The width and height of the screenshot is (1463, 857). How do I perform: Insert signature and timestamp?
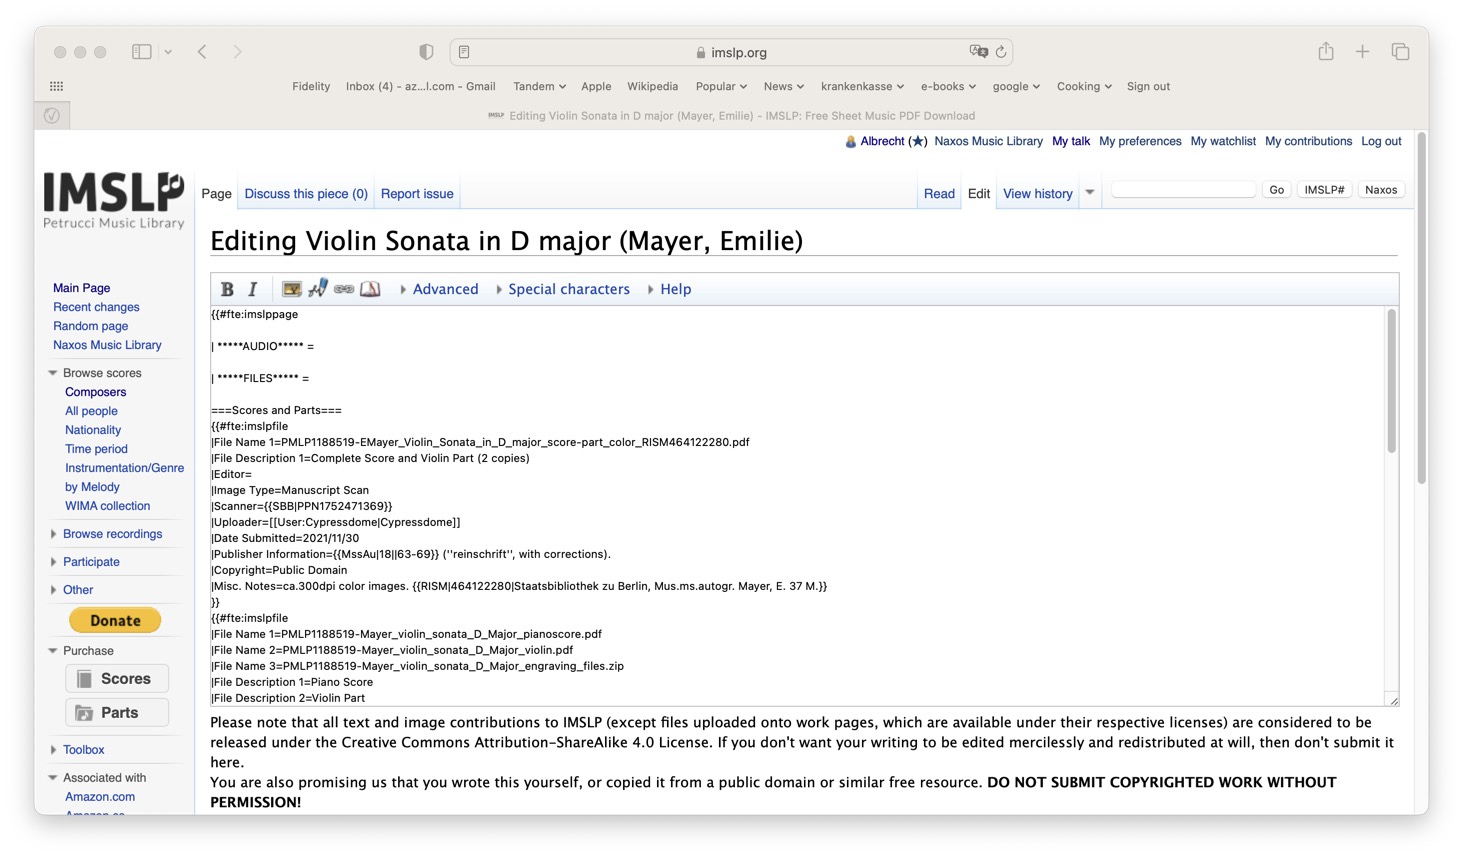318,289
